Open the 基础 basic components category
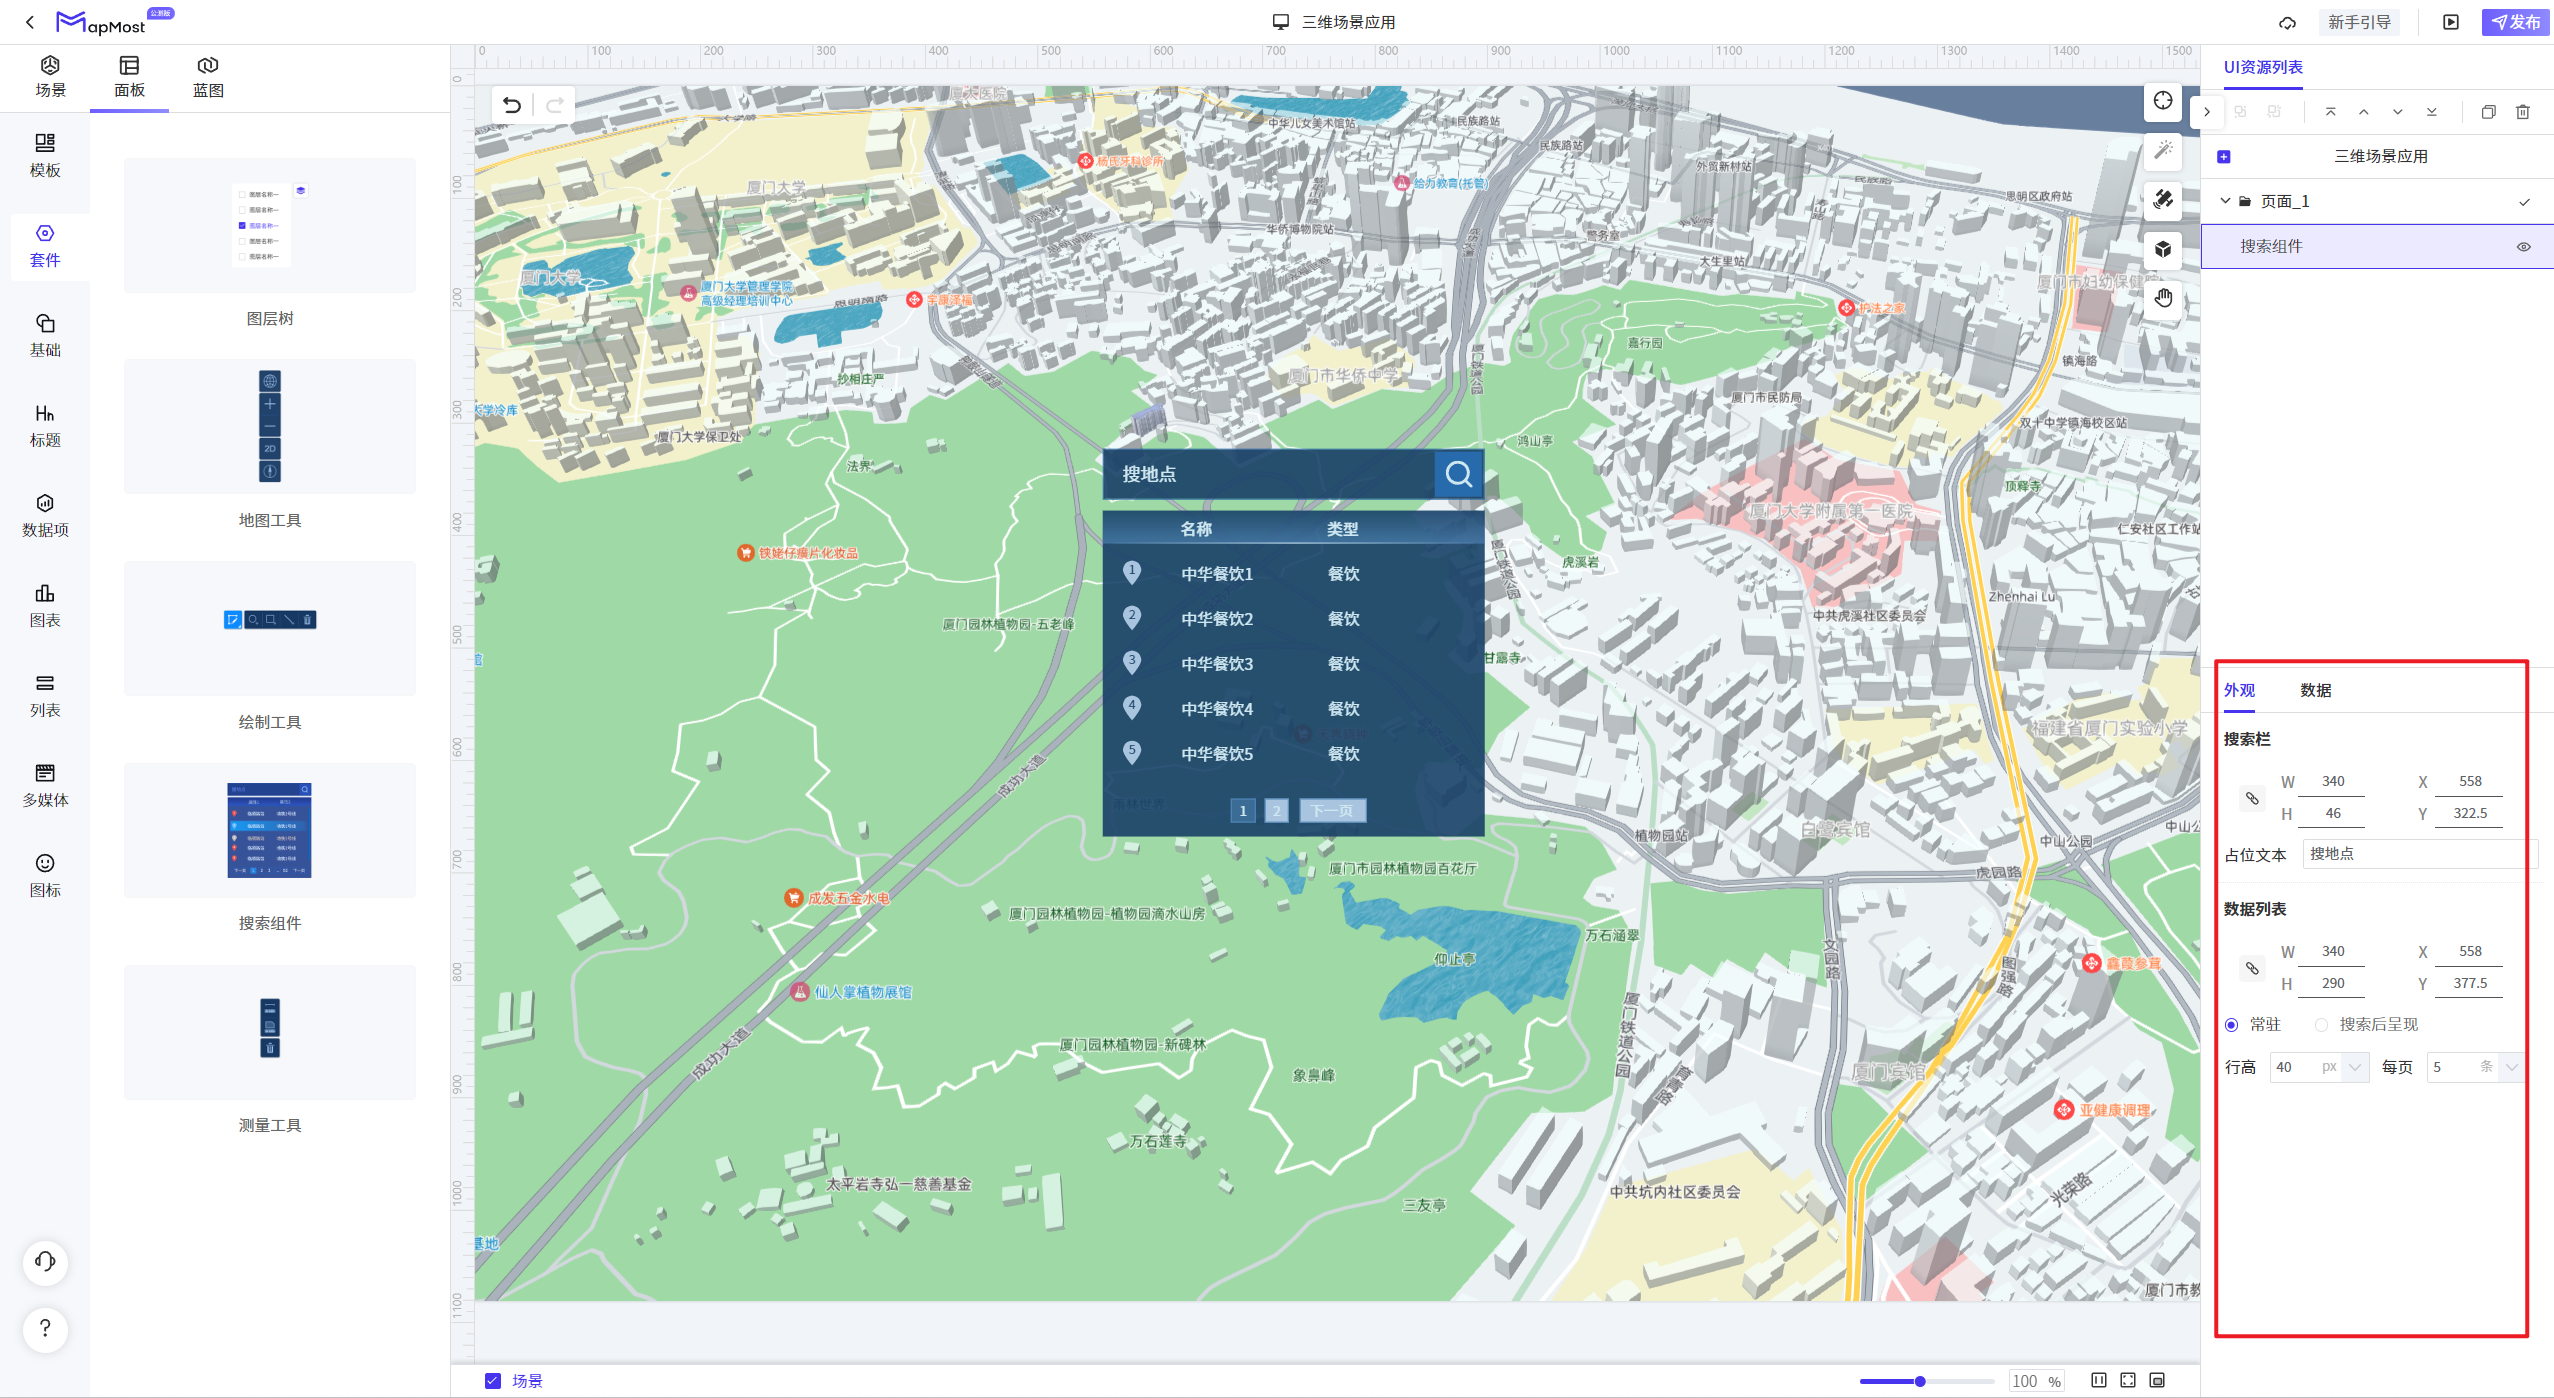 pyautogui.click(x=45, y=336)
